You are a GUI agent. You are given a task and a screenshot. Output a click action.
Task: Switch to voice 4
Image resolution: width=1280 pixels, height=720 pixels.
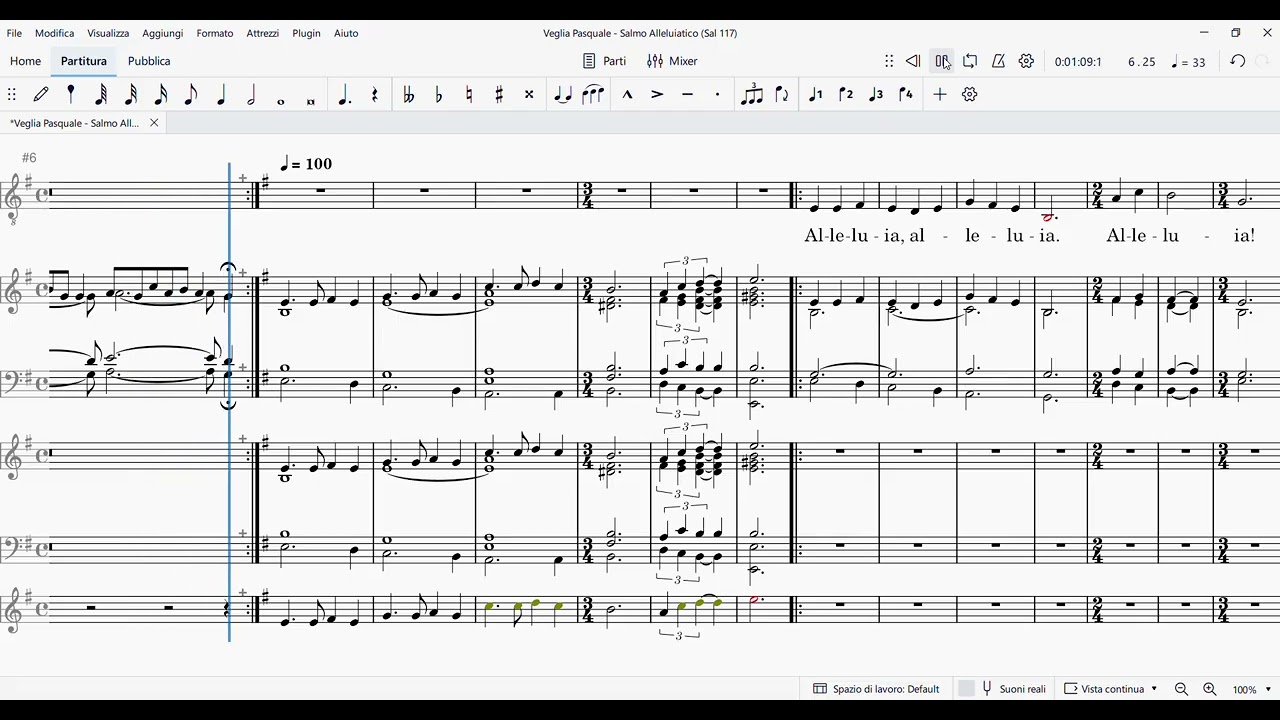[x=906, y=94]
